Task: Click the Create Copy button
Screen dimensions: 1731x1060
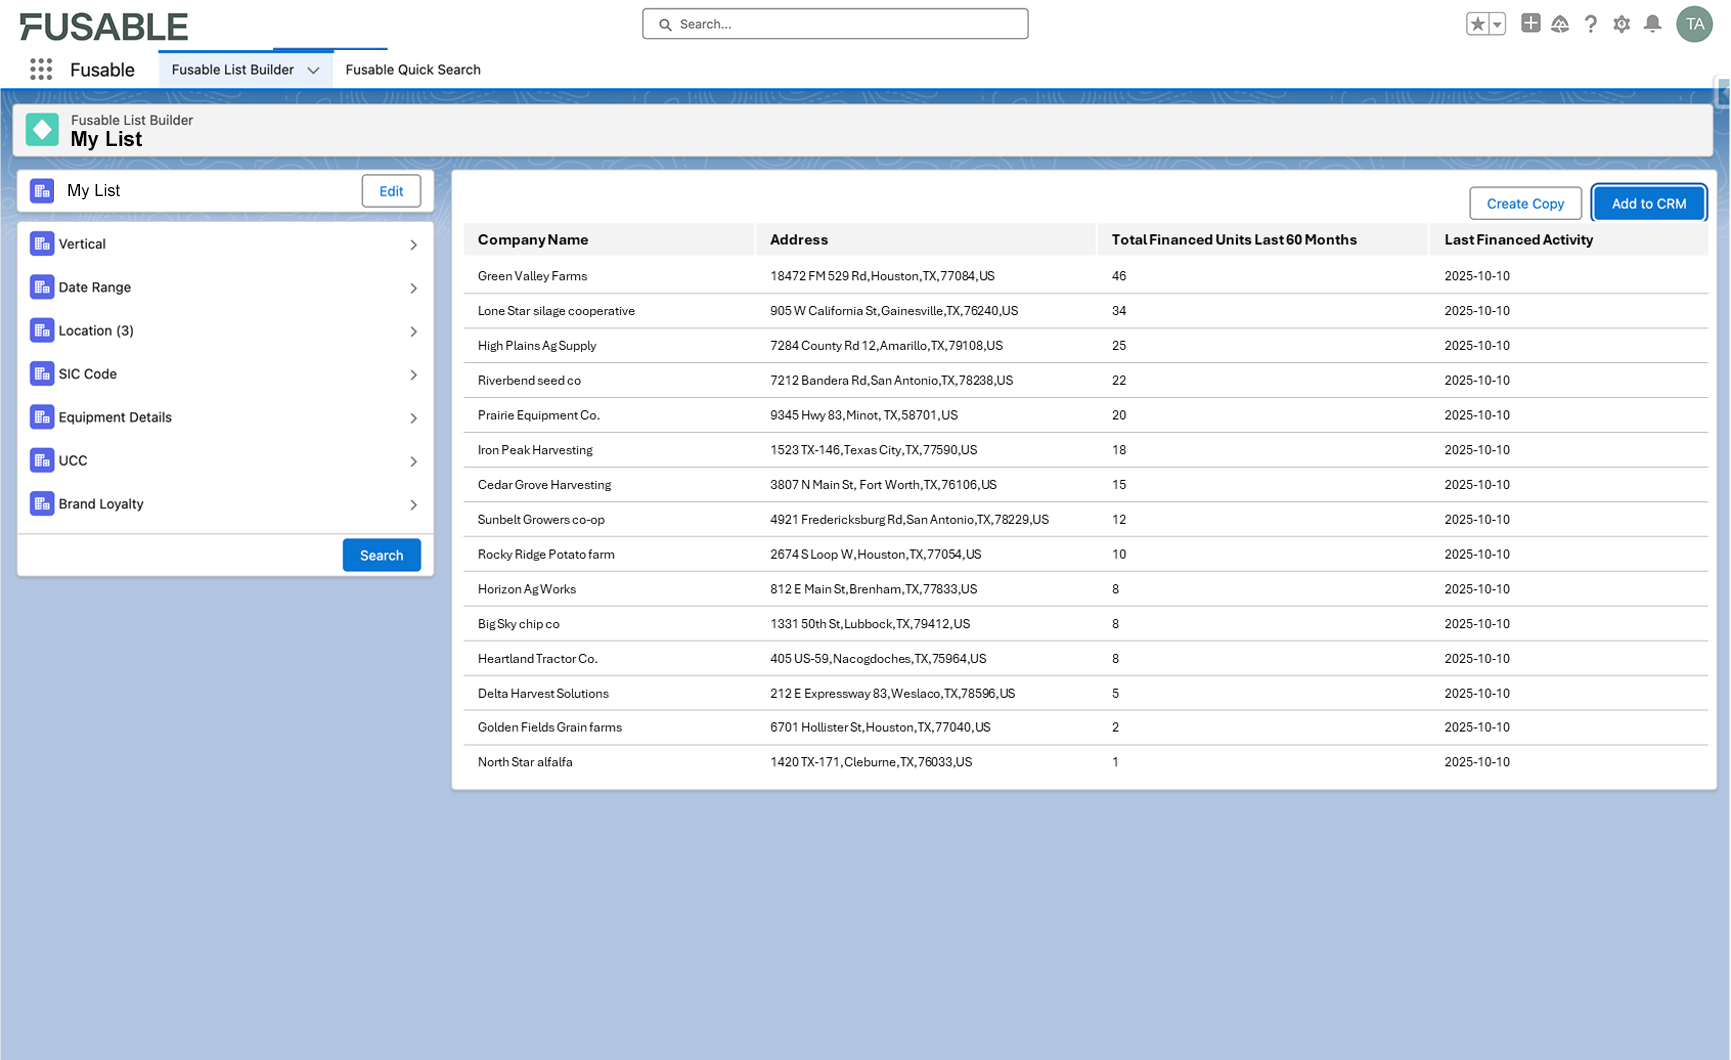Action: (1524, 204)
